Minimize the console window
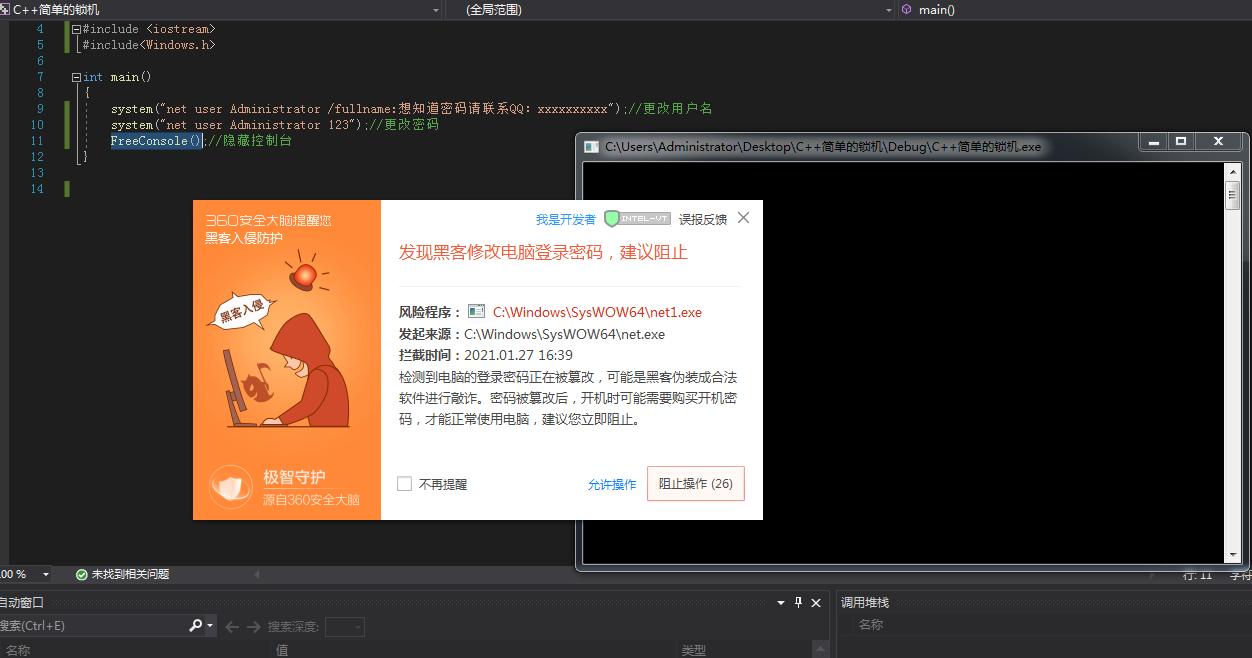 coord(1155,142)
